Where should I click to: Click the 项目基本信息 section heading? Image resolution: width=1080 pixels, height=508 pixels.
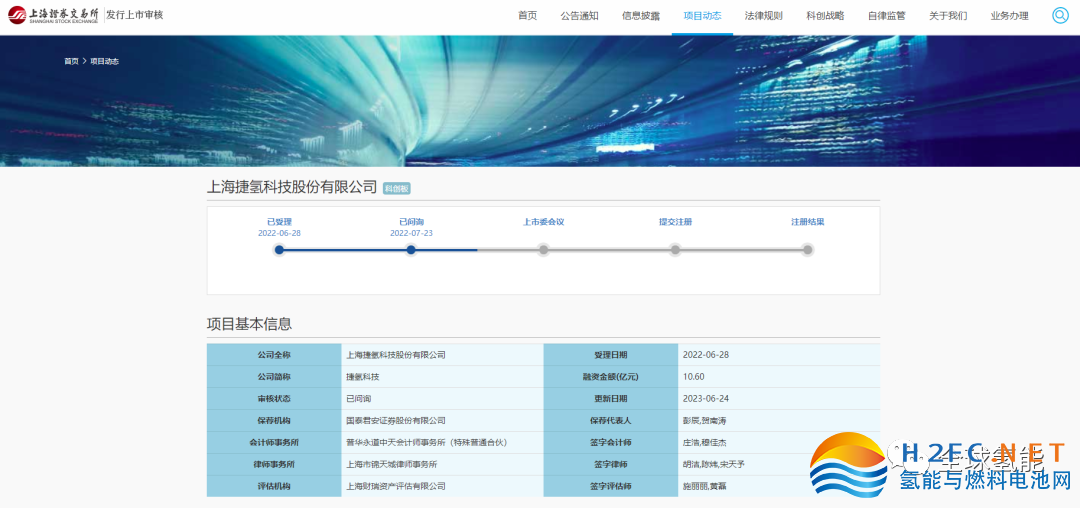(249, 324)
